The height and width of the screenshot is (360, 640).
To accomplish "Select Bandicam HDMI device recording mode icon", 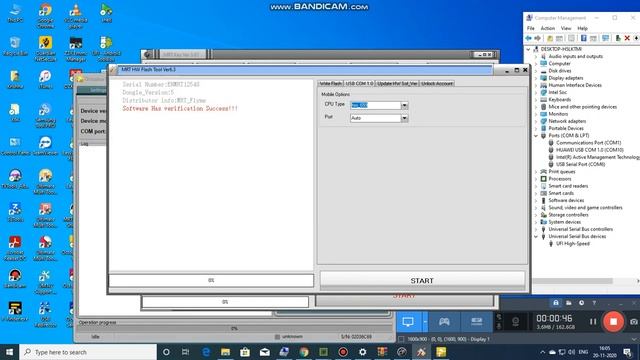I will [476, 322].
